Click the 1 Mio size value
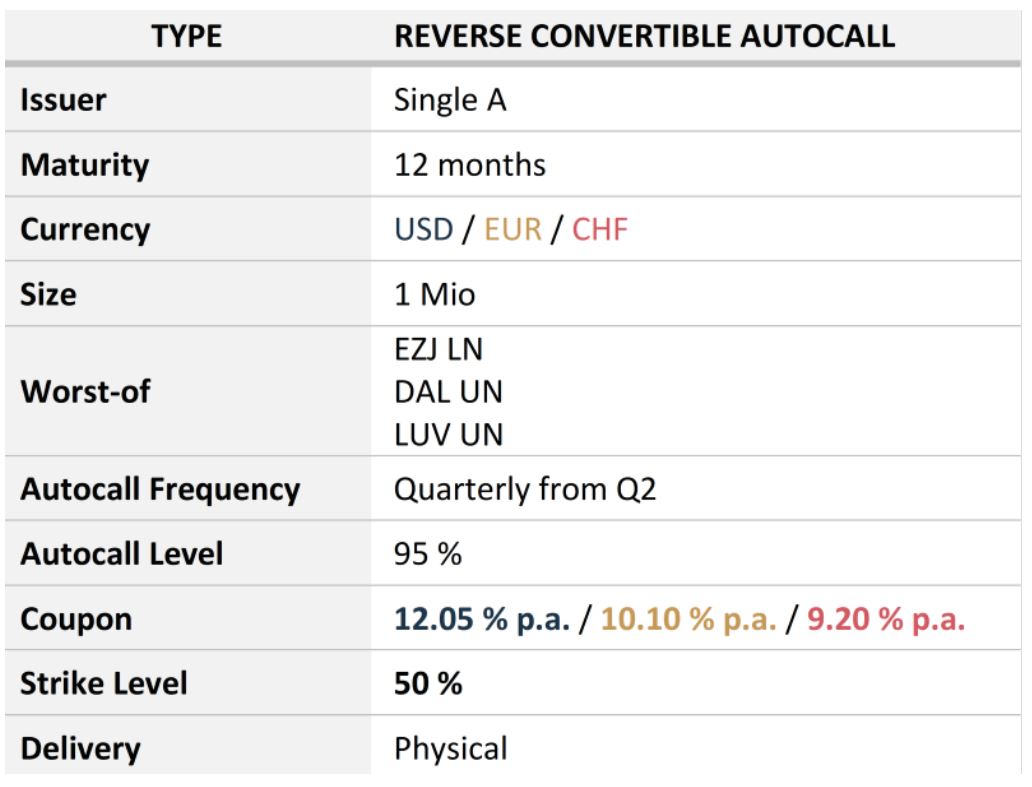Viewport: 1032px width, 787px height. [x=434, y=294]
